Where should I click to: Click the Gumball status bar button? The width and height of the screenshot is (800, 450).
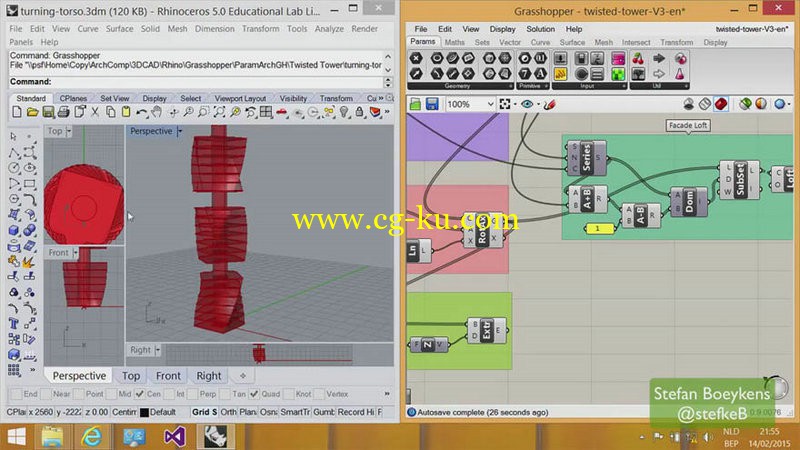coord(323,412)
